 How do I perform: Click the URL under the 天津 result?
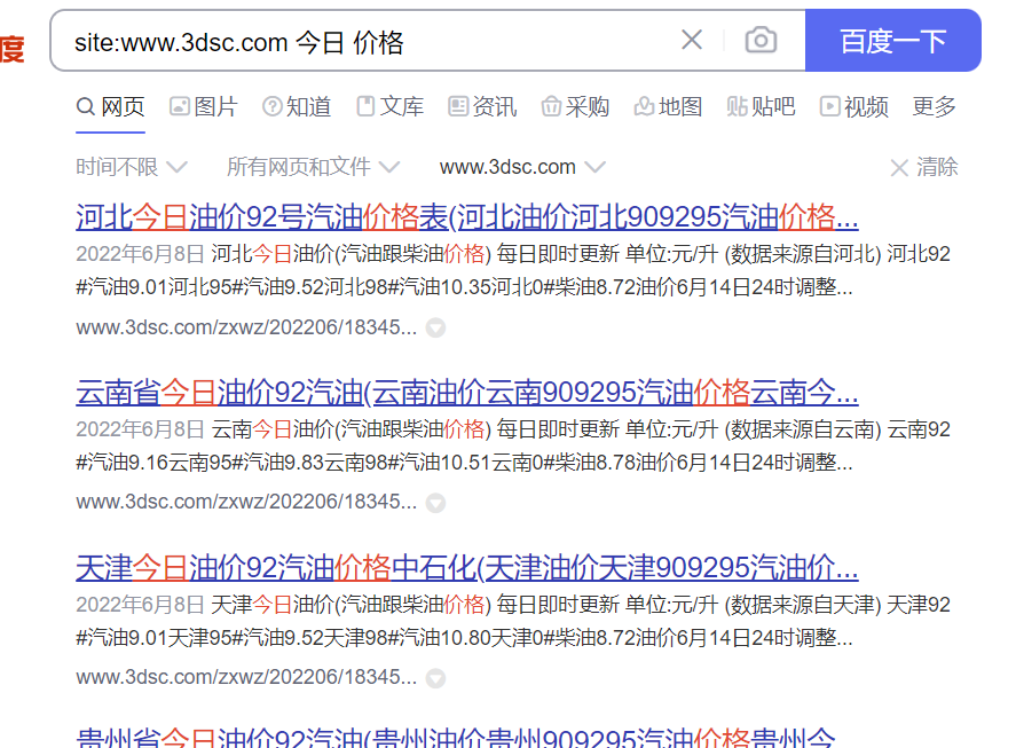pyautogui.click(x=246, y=677)
